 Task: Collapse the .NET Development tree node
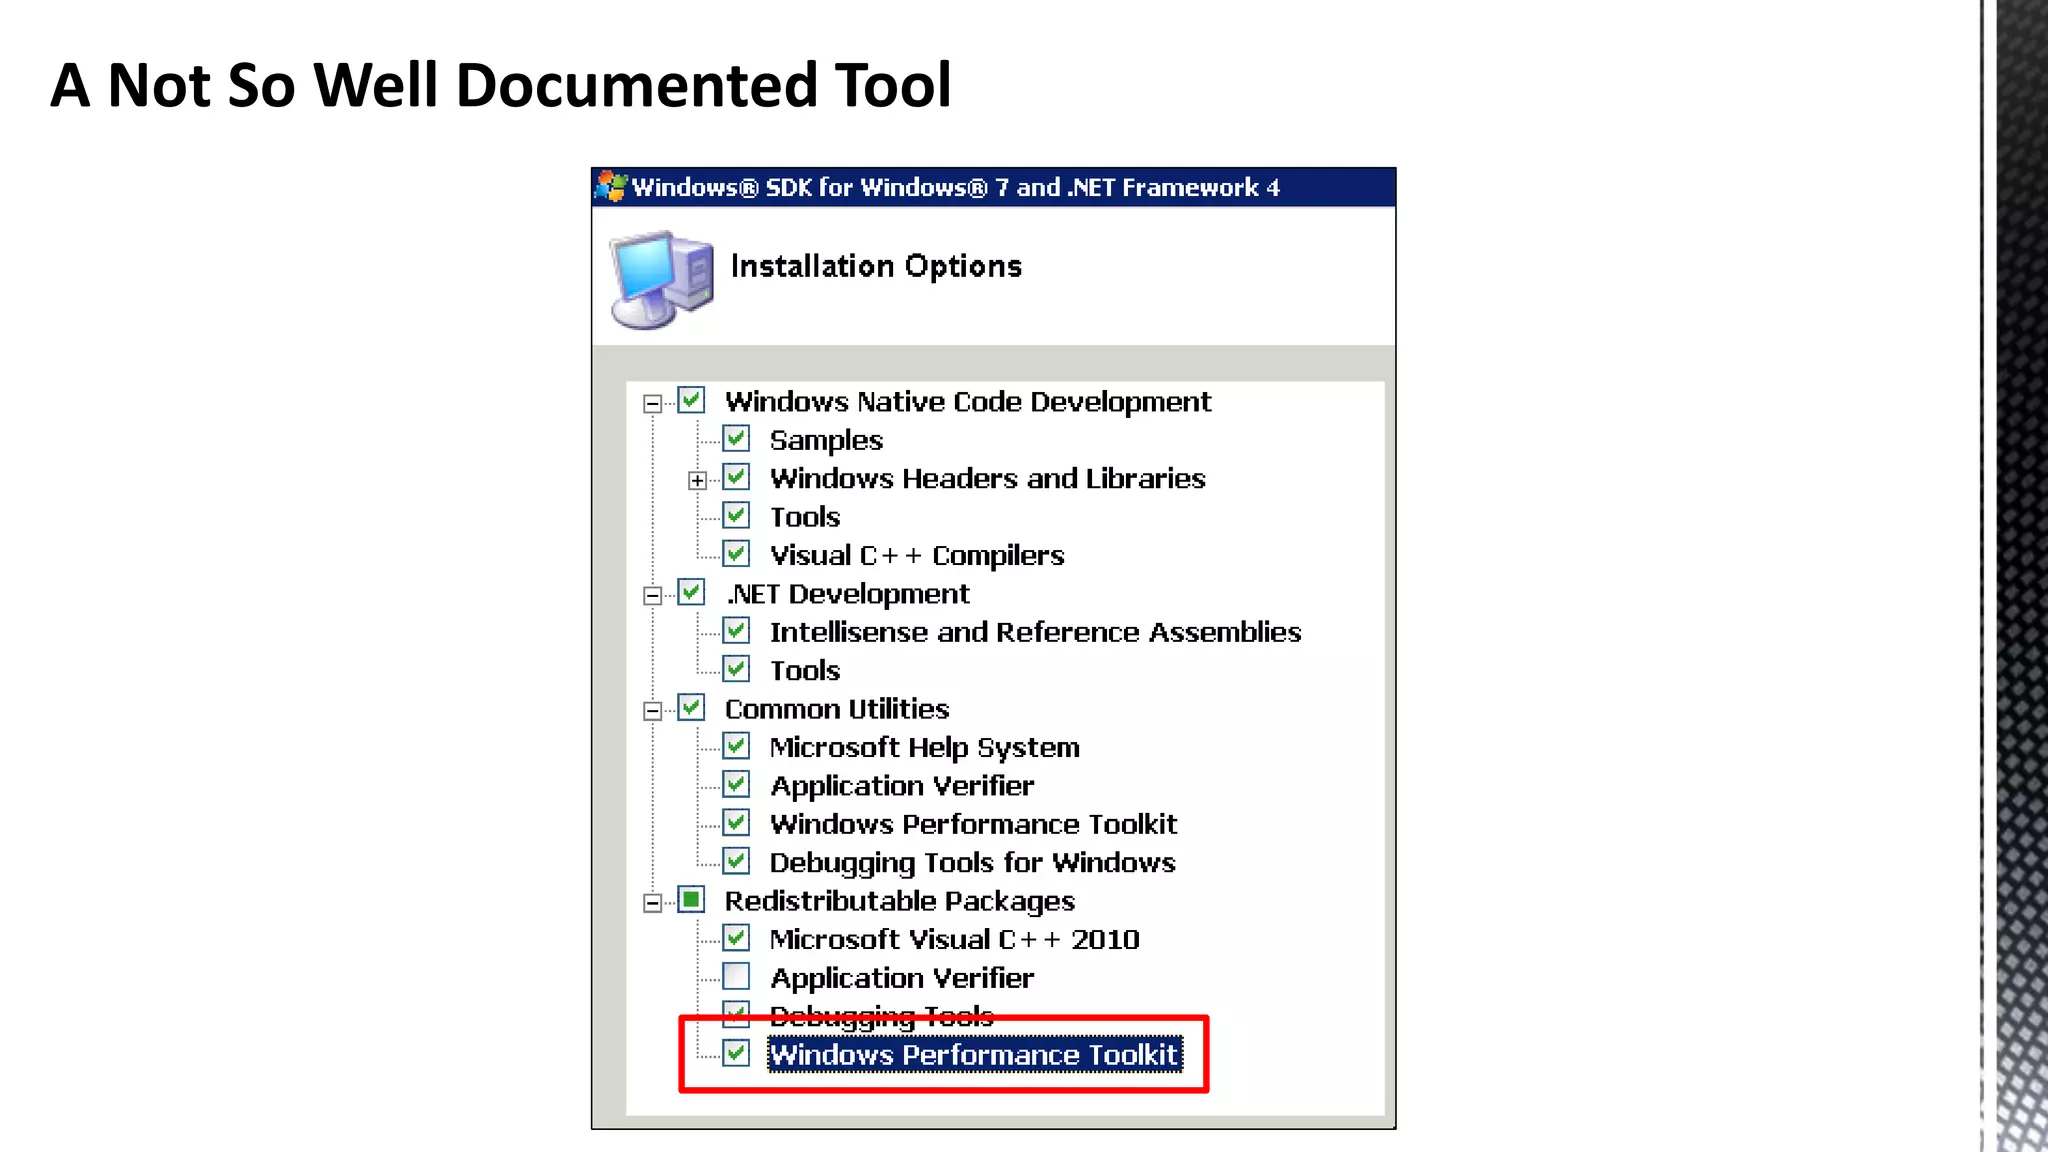652,596
